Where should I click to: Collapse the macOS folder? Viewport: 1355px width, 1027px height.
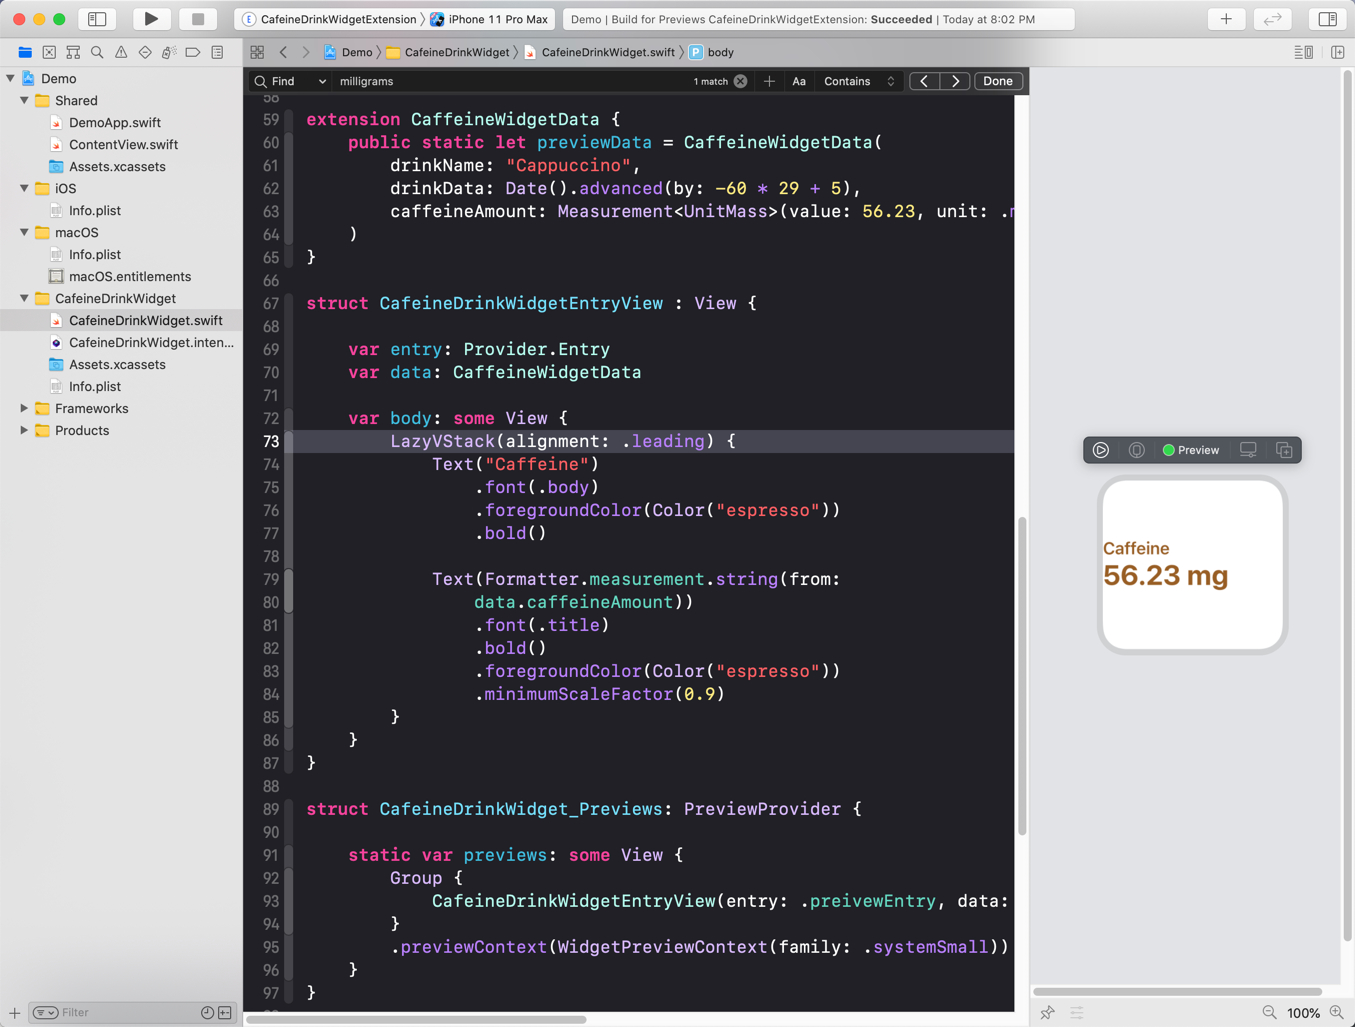tap(24, 232)
